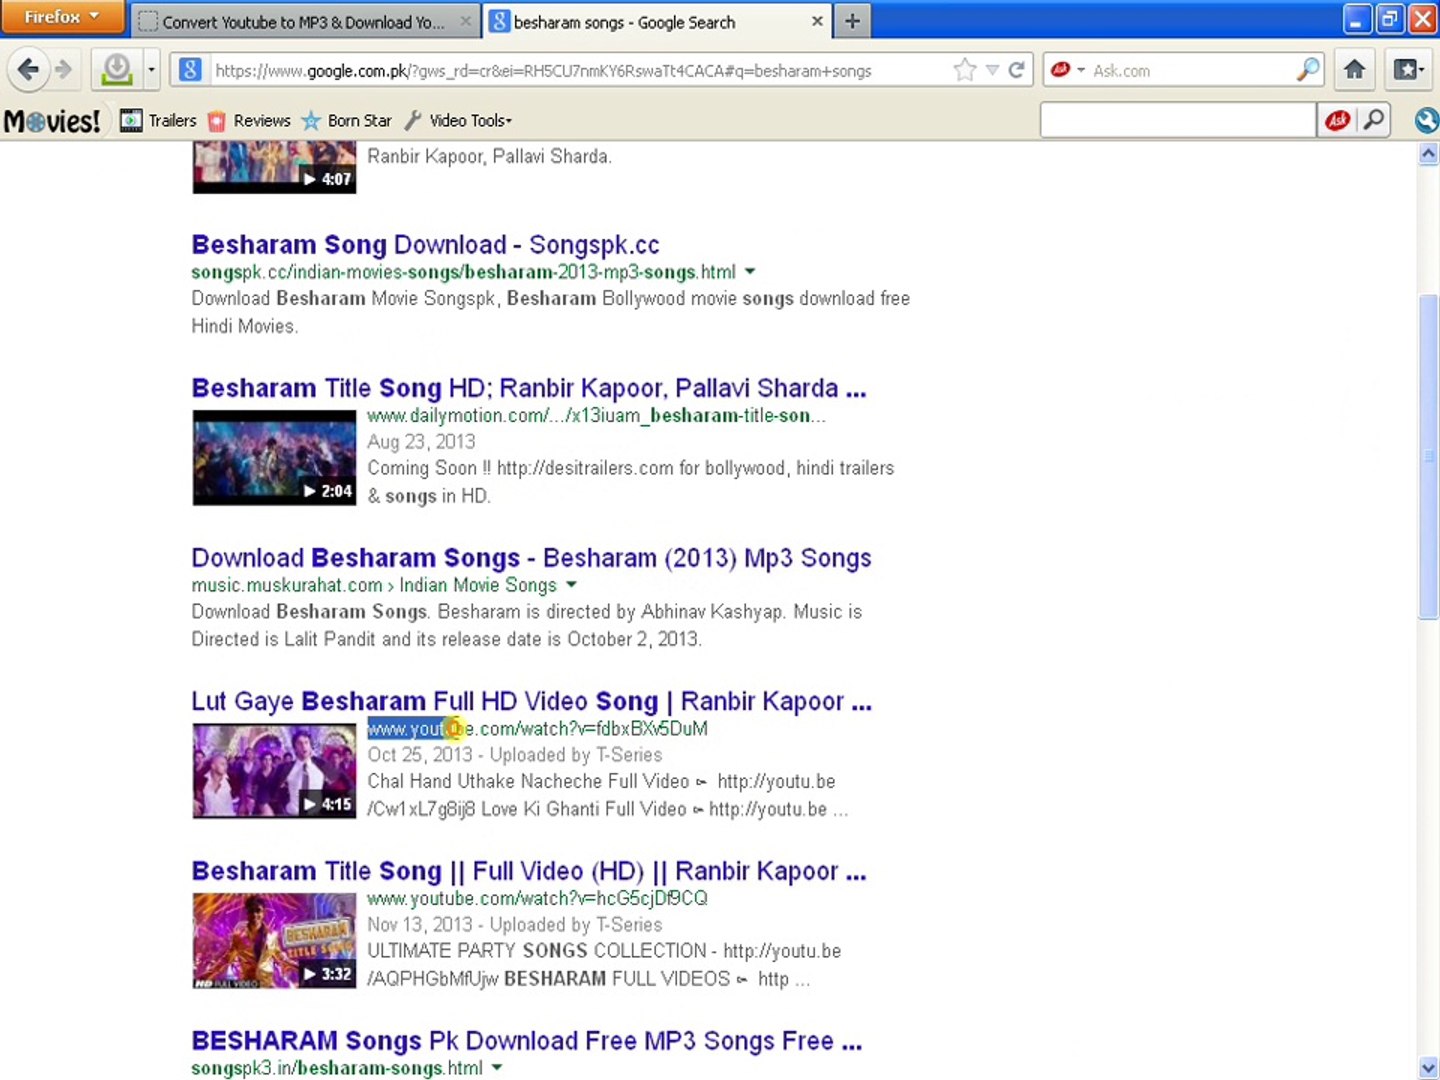Viewport: 1440px width, 1080px height.
Task: Expand options arrow beside music.muskurahat.com URL
Action: 571,585
